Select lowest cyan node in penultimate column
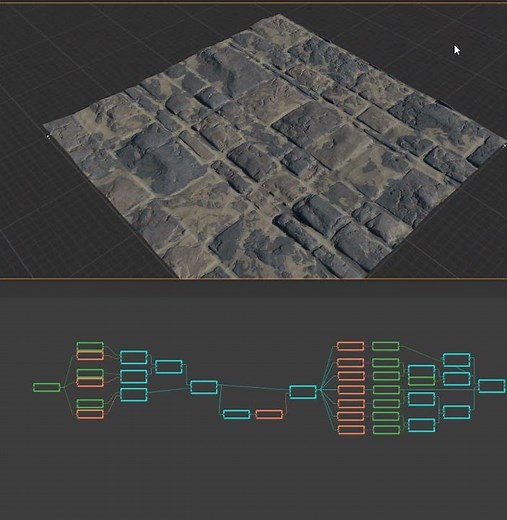The image size is (507, 520). 457,412
